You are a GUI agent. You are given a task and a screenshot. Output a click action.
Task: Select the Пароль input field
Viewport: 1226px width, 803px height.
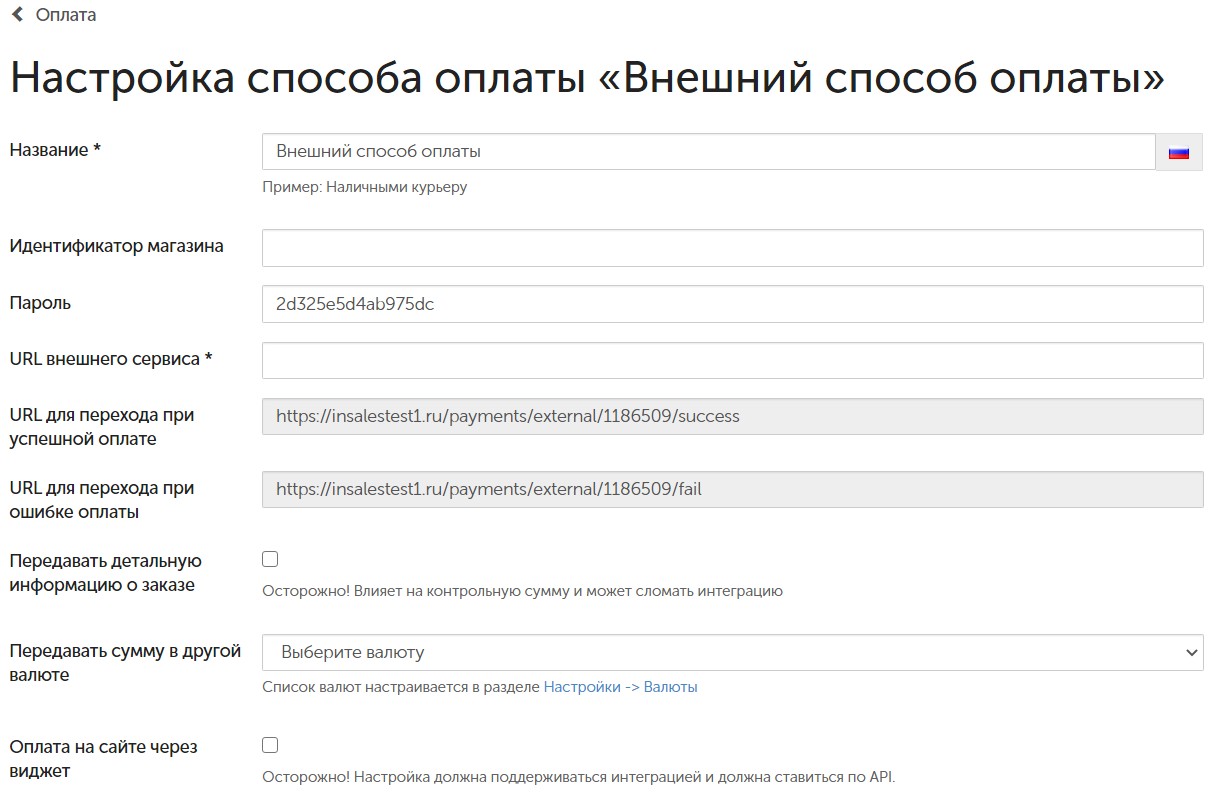732,304
